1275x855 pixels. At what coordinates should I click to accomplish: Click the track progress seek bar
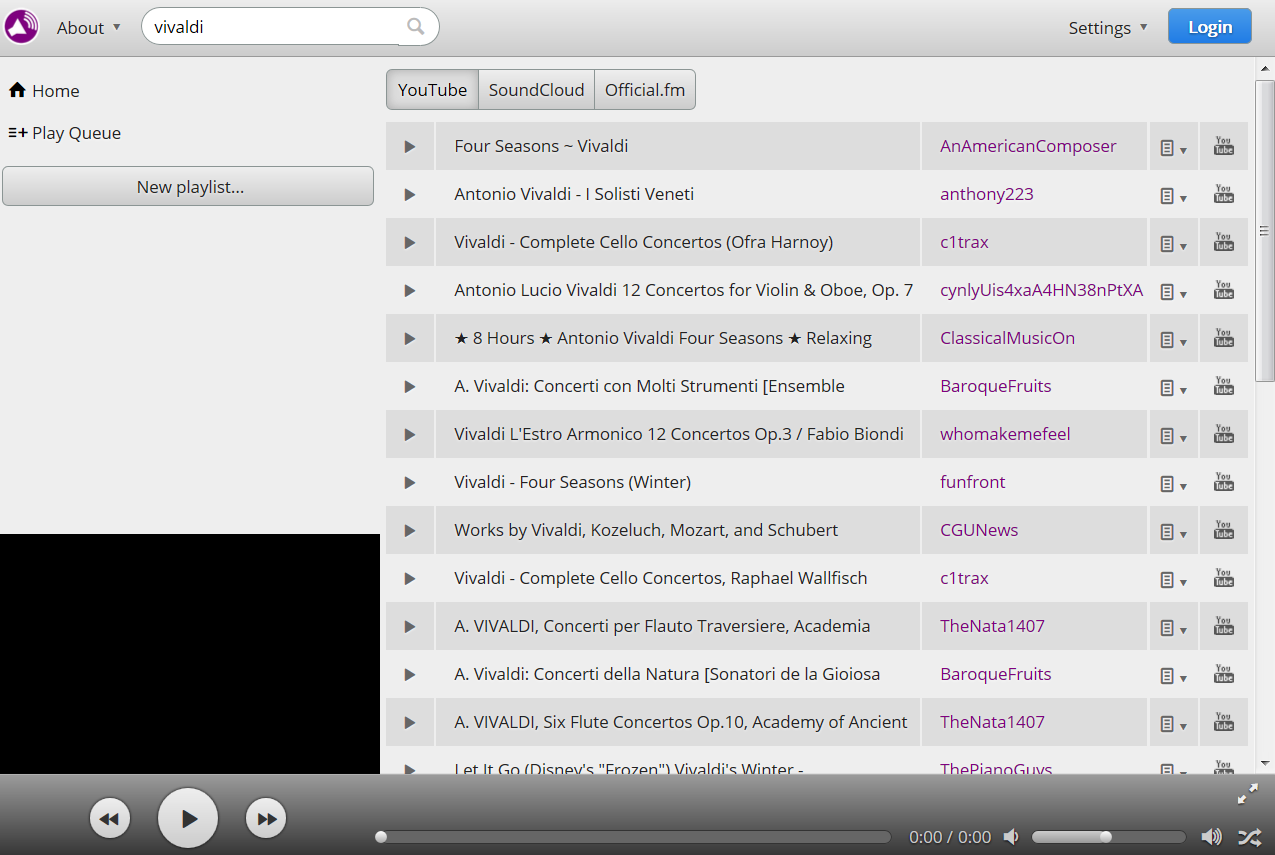pyautogui.click(x=633, y=837)
